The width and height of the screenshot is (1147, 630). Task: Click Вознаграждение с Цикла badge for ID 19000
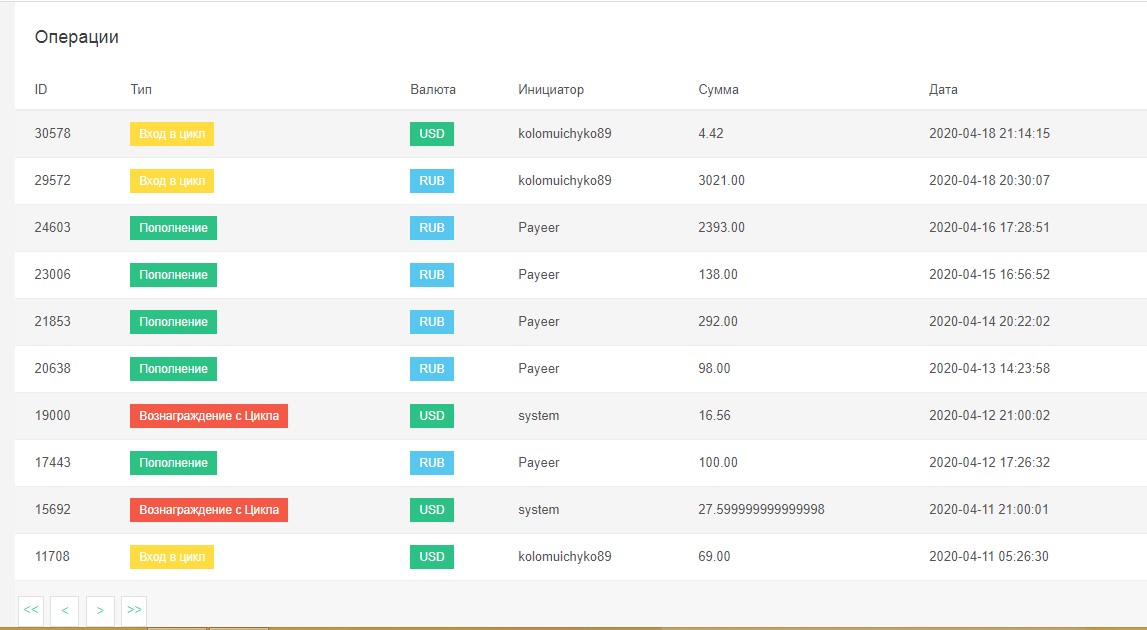coord(209,416)
